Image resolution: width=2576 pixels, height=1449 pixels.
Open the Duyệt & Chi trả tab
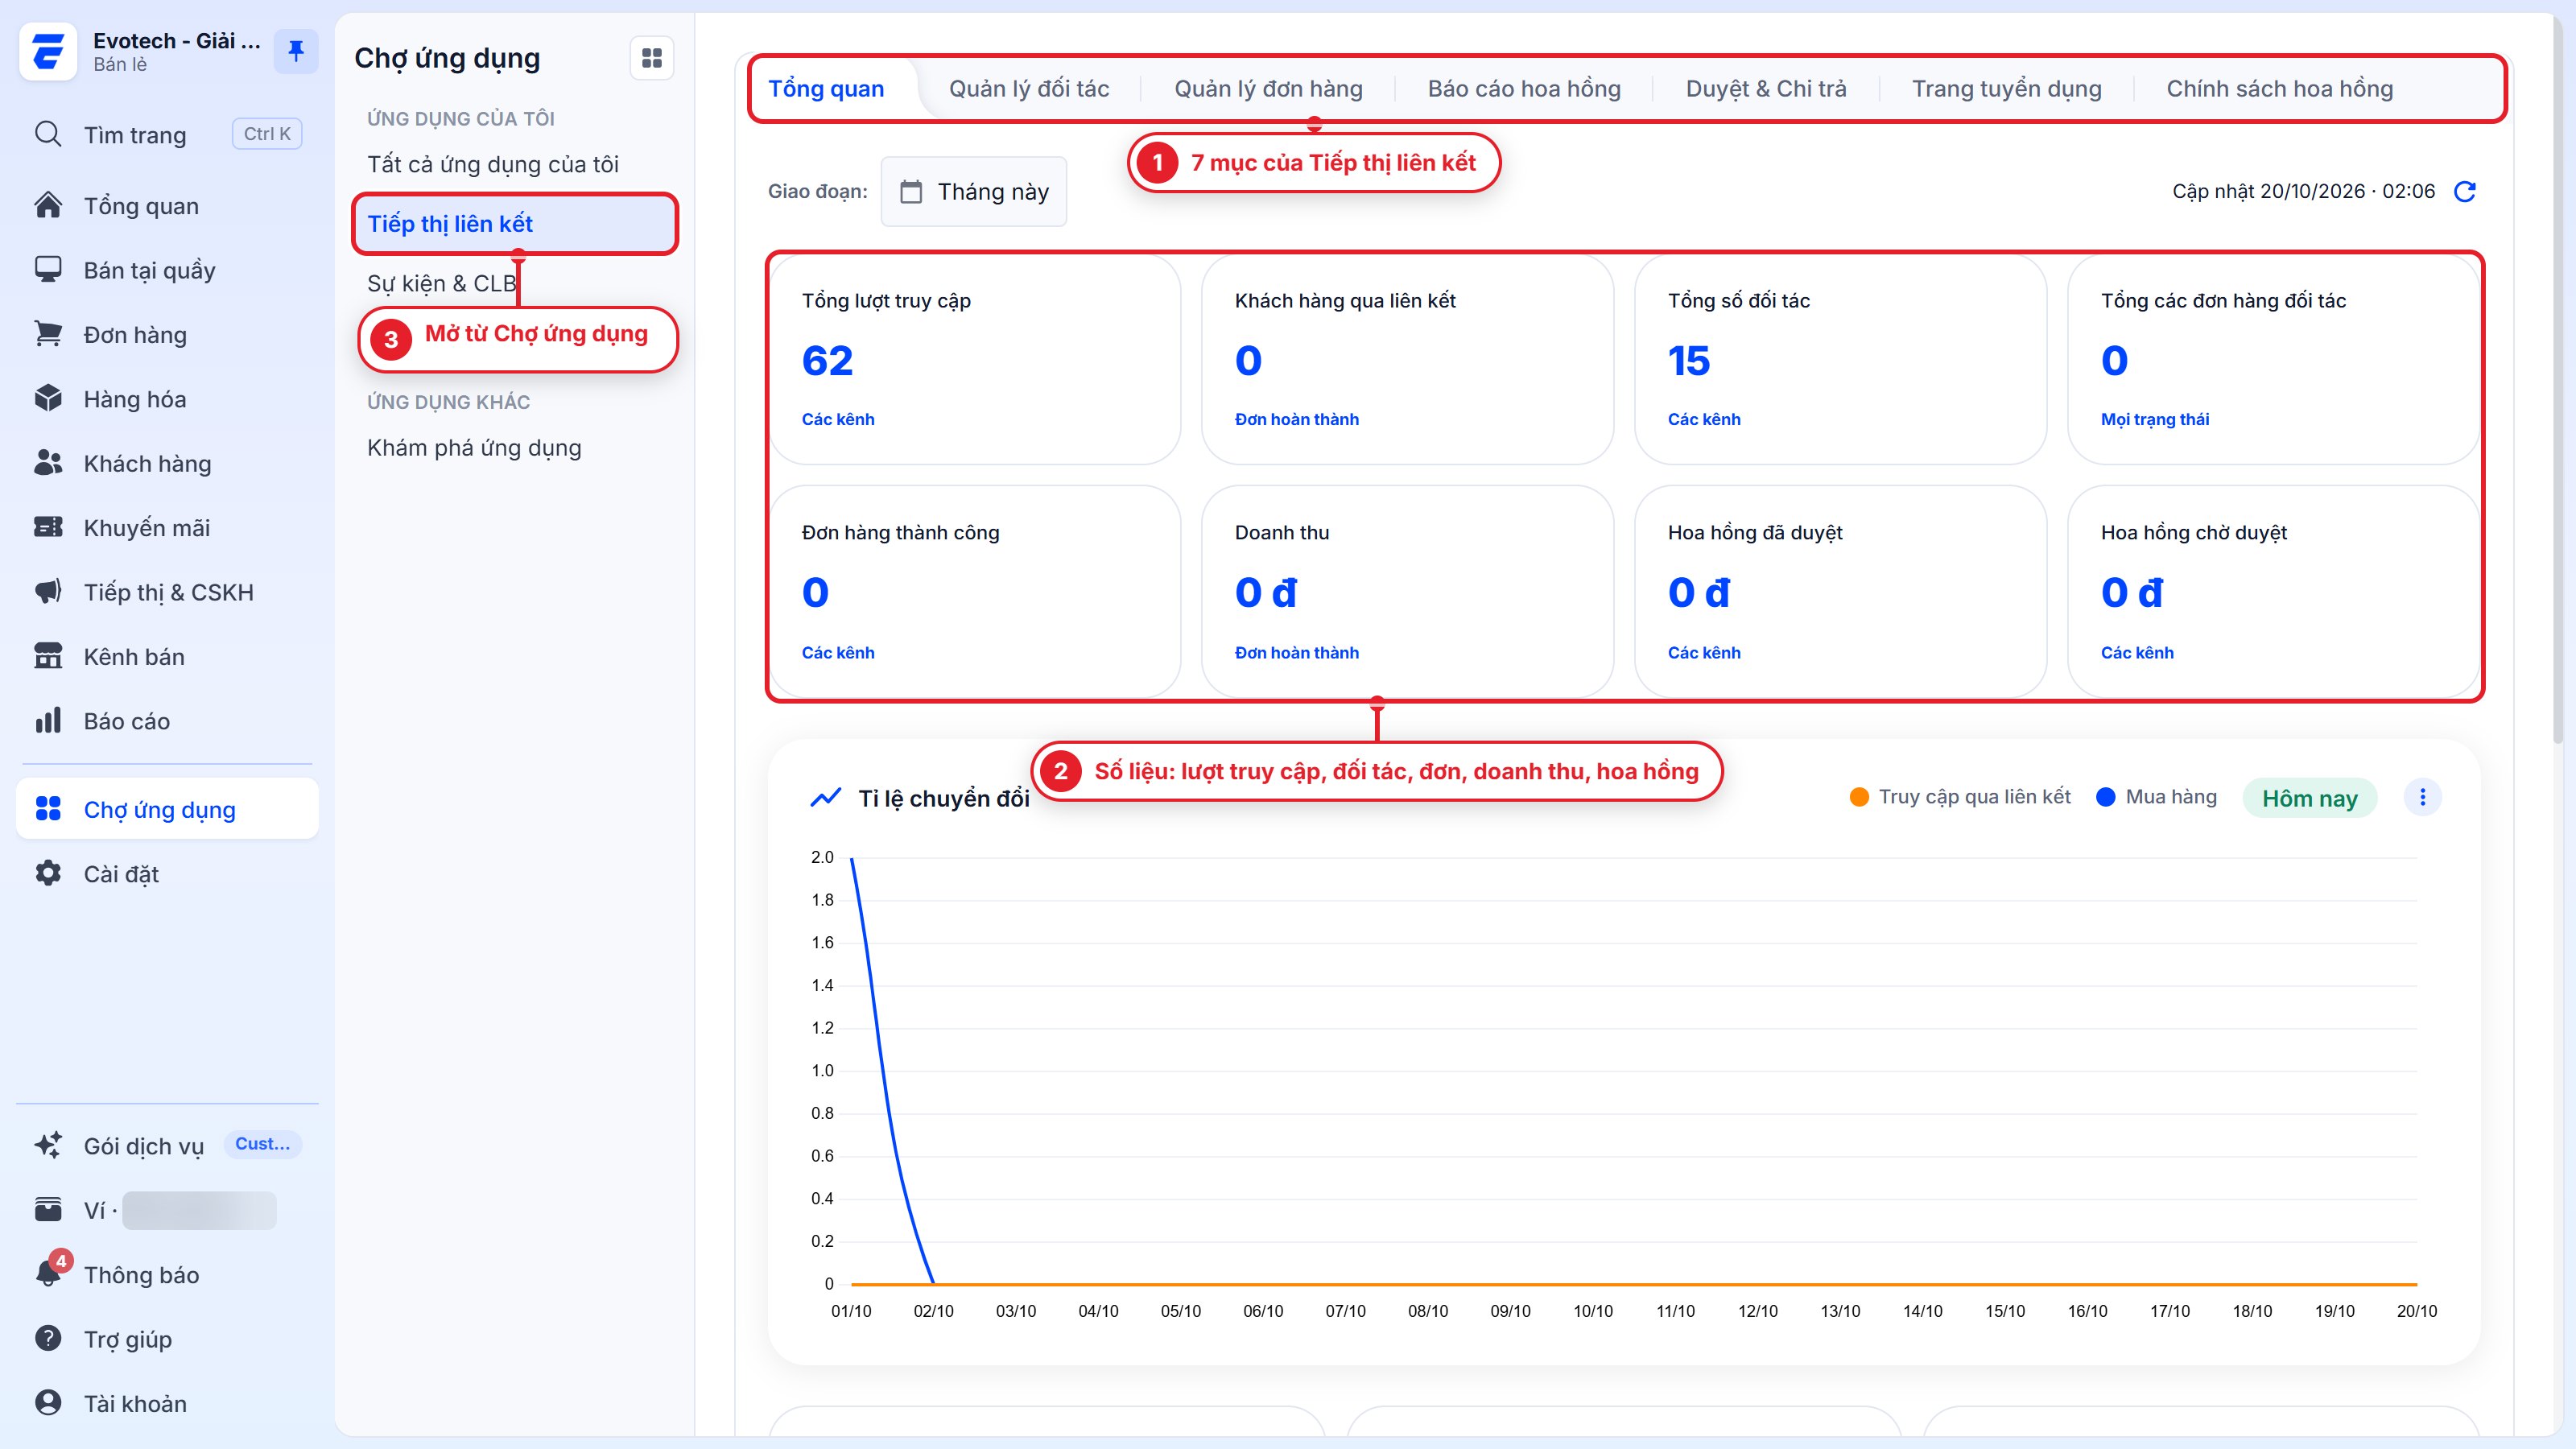tap(1766, 89)
